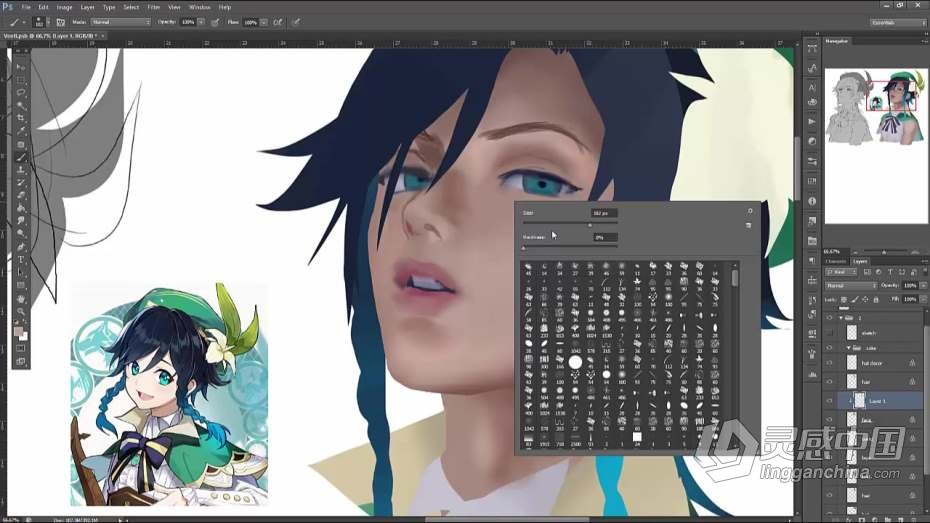Toggle visibility of hat decor layer
This screenshot has width=930, height=523.
pos(829,363)
